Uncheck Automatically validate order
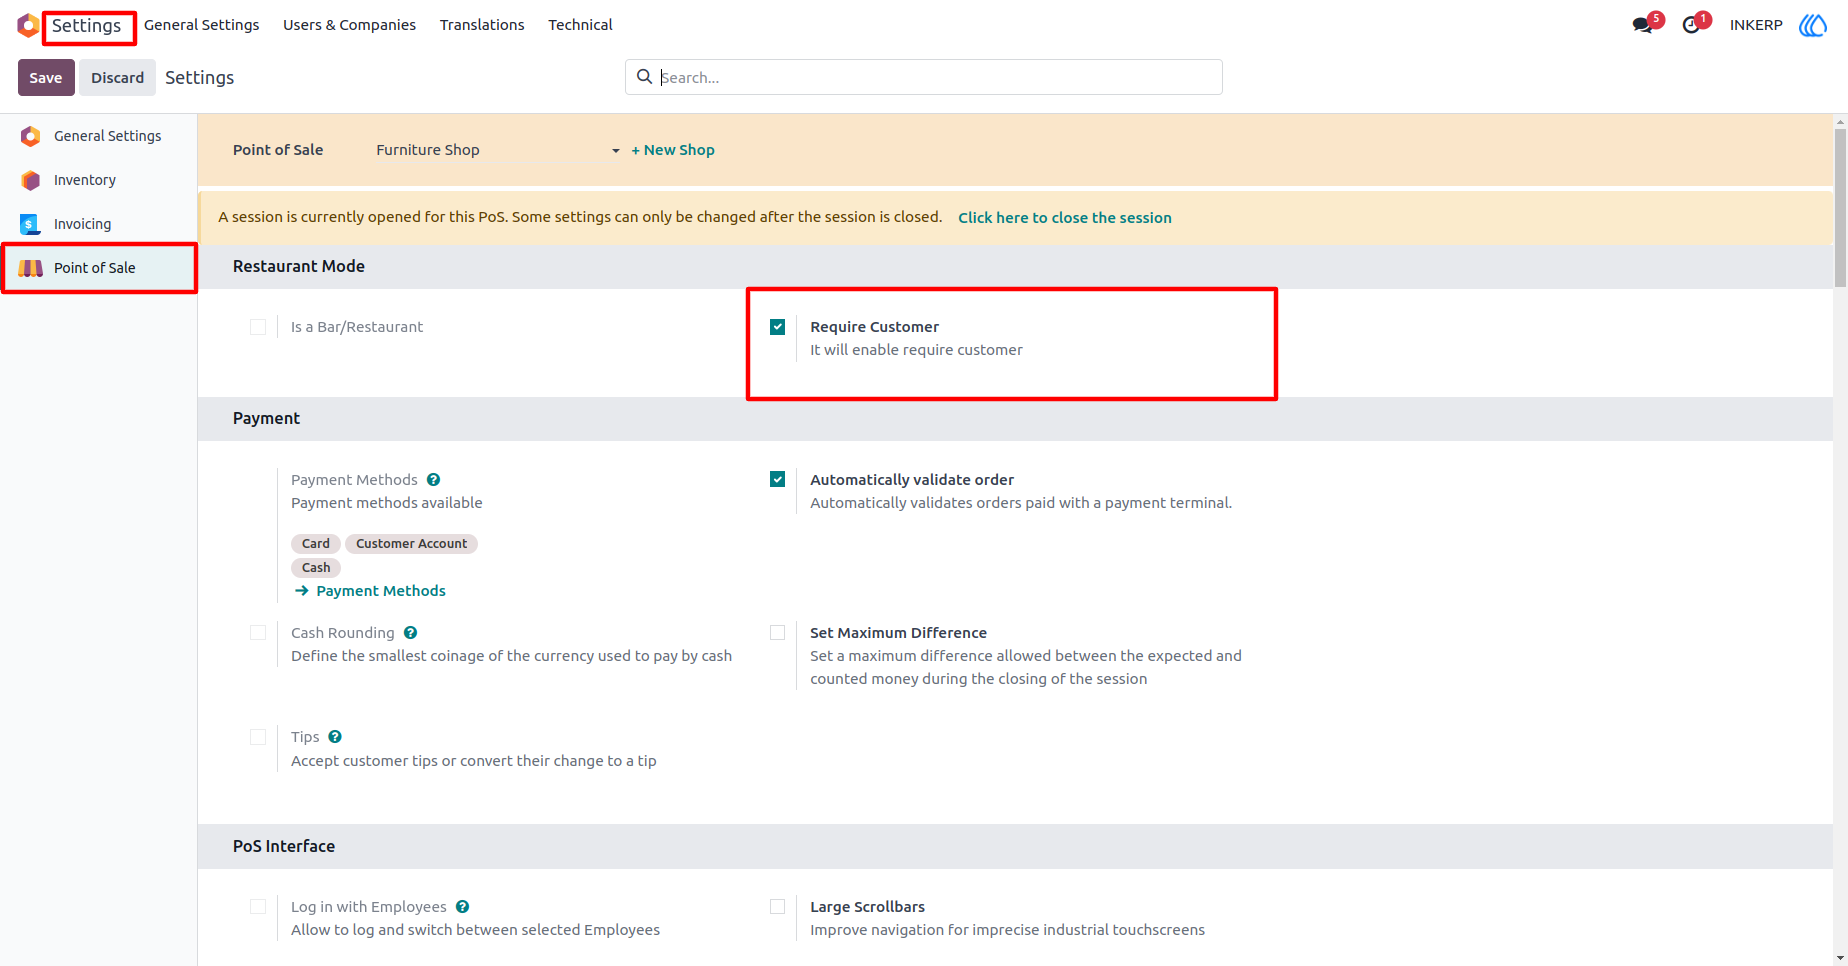Viewport: 1848px width, 966px height. (777, 480)
